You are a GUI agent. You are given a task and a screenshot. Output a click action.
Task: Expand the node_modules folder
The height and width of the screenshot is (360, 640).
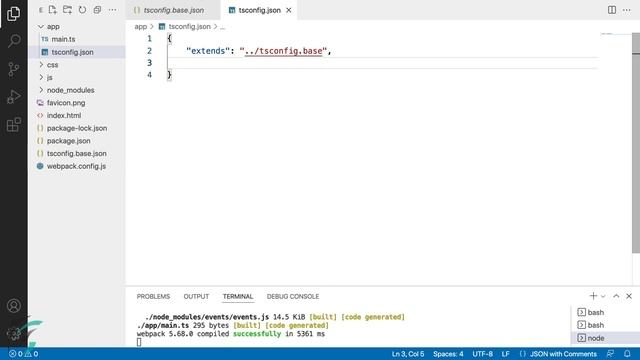coord(77,90)
